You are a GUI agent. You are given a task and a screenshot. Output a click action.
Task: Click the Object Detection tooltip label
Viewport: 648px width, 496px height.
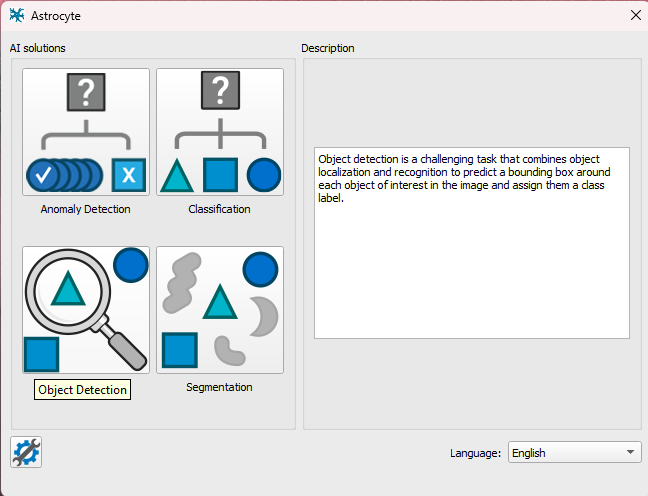[x=83, y=390]
